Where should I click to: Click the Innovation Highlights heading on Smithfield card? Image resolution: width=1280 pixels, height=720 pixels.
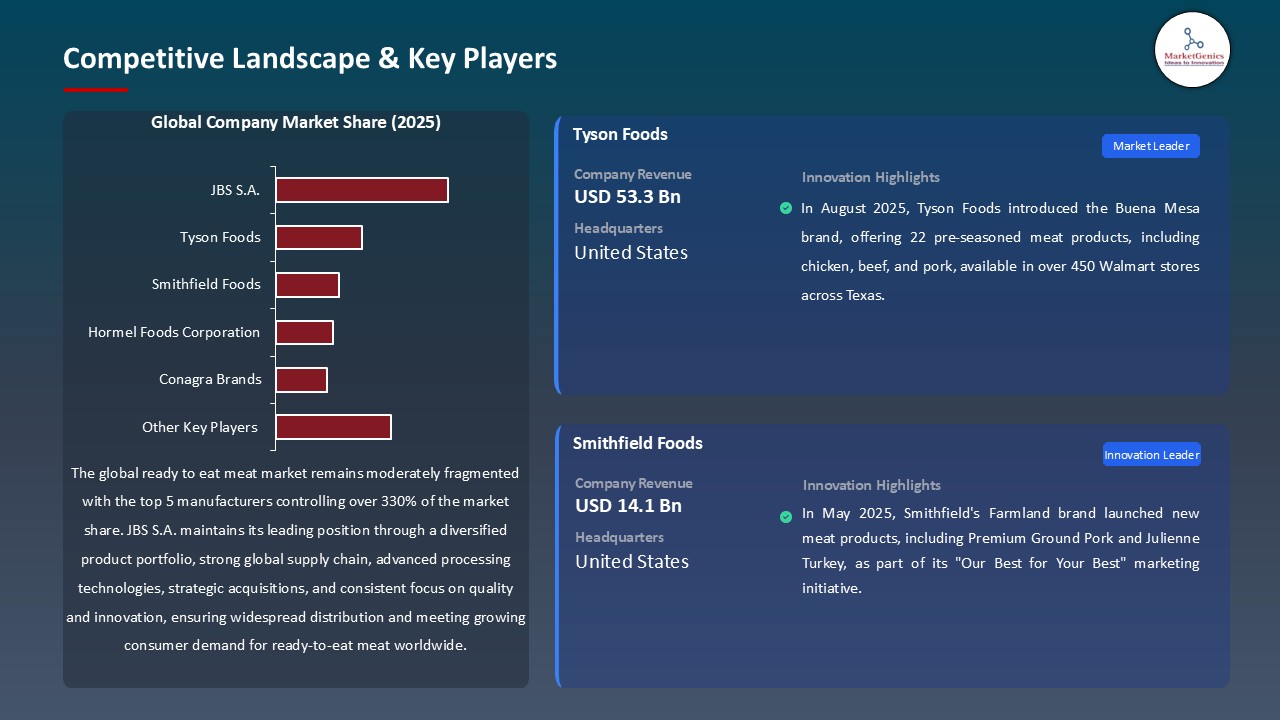870,485
